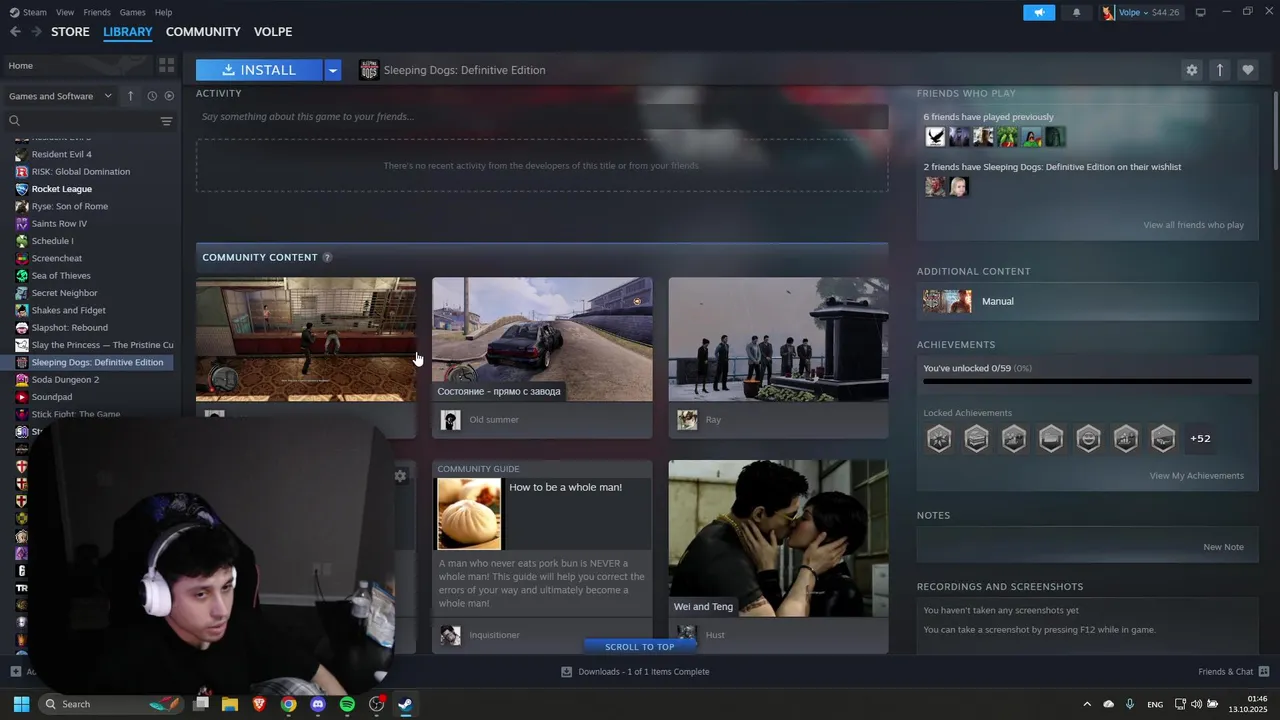Open advanced library filter options icon
The image size is (1280, 720).
click(x=166, y=121)
